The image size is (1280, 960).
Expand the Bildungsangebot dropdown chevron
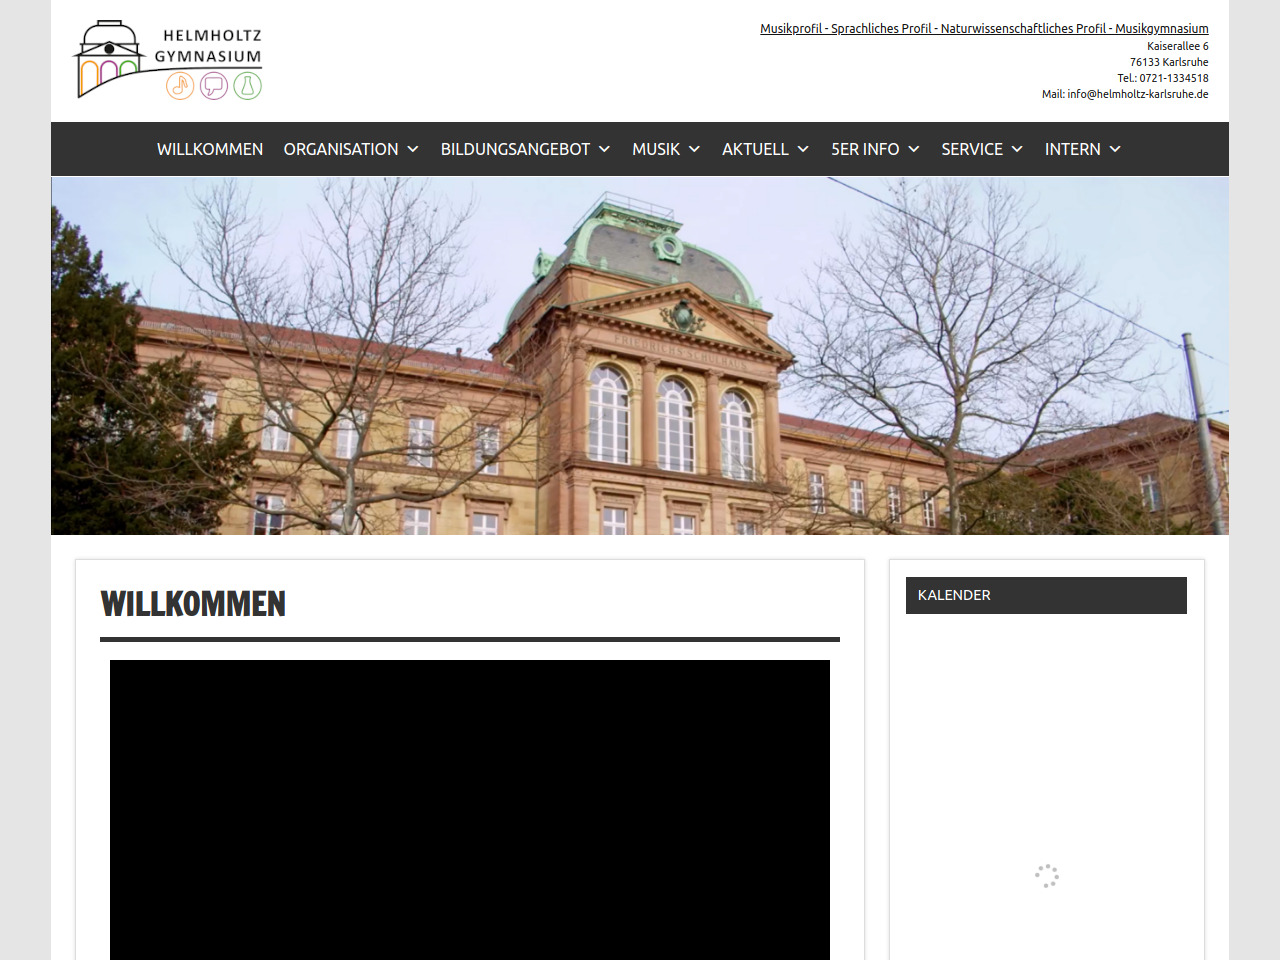pos(604,149)
